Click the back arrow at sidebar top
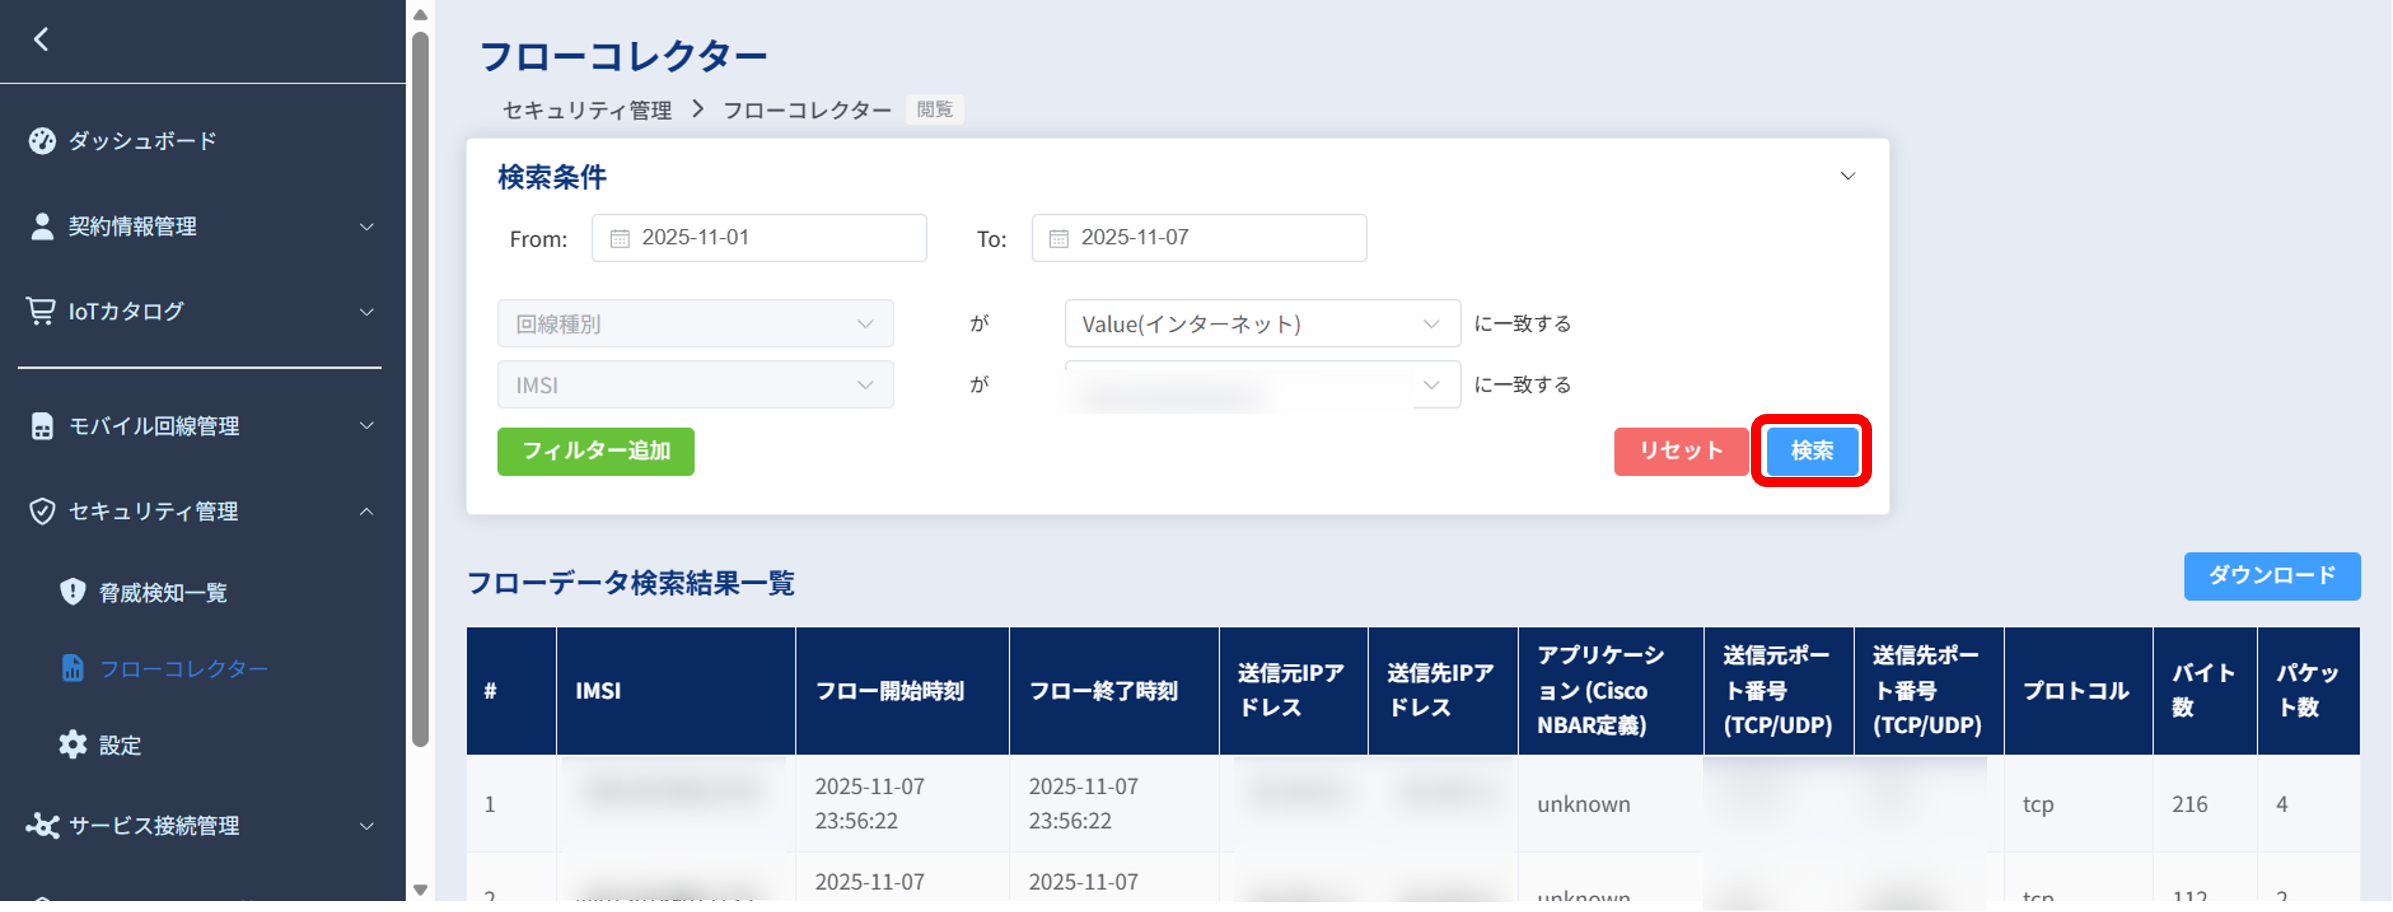The image size is (2393, 912). pyautogui.click(x=41, y=37)
